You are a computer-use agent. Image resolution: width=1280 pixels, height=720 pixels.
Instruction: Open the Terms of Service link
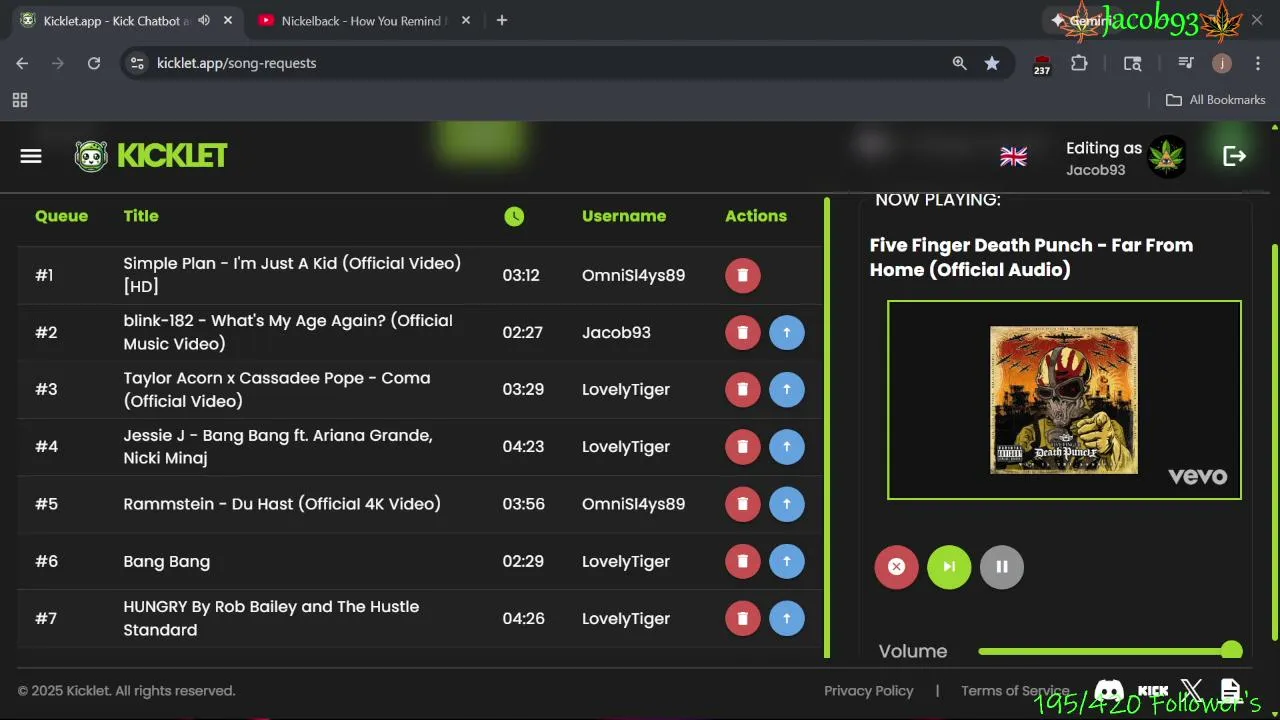tap(1015, 691)
